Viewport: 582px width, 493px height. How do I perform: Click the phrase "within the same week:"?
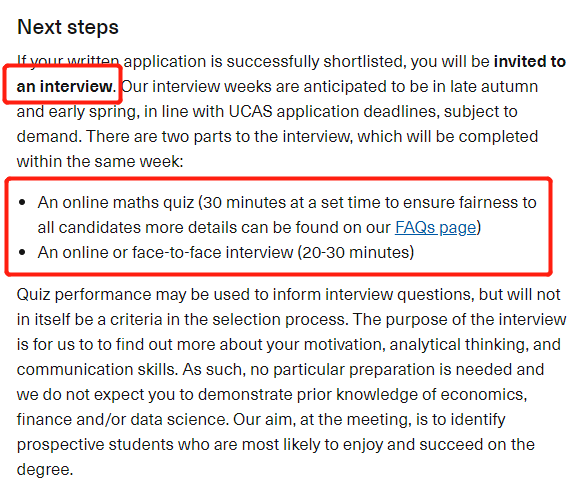(x=100, y=161)
